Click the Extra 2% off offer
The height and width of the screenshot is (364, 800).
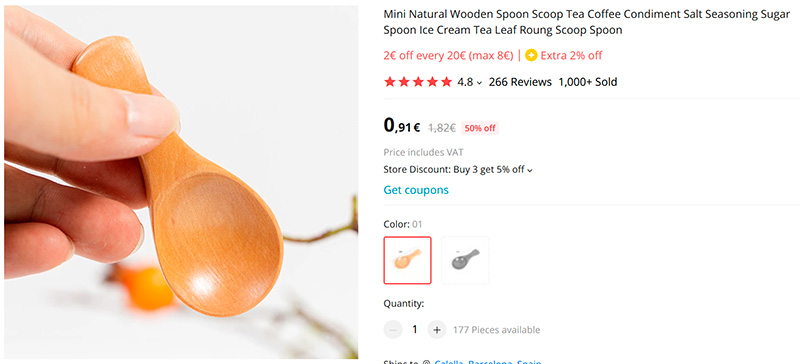571,56
